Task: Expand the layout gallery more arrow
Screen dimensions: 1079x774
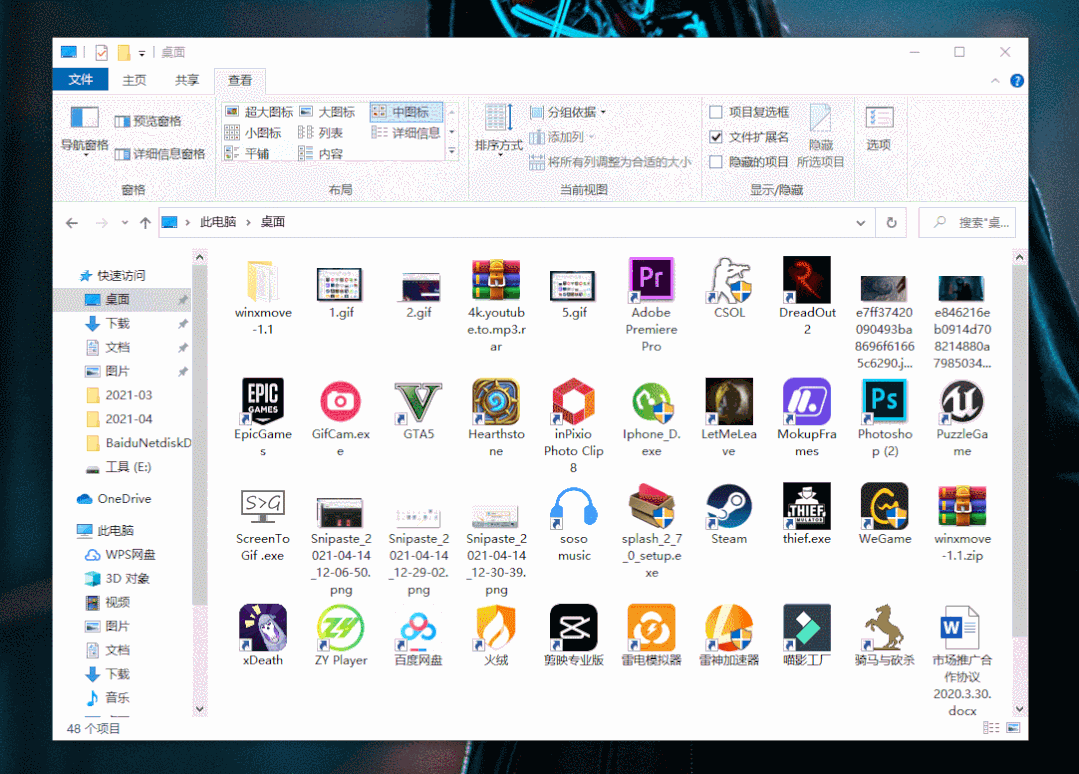Action: tap(452, 151)
